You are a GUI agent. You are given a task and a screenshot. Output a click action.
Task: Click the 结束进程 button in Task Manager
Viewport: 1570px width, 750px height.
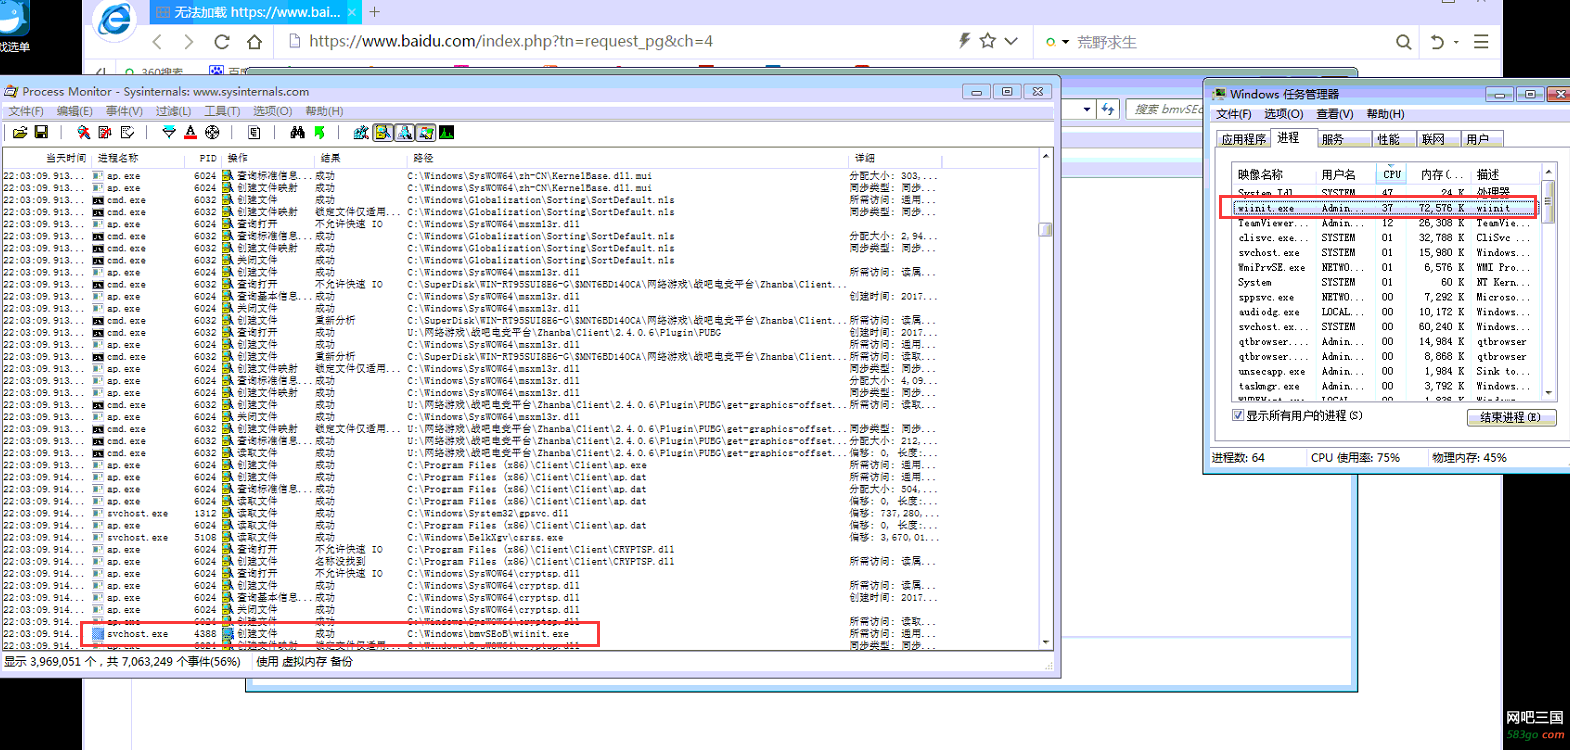coord(1510,417)
